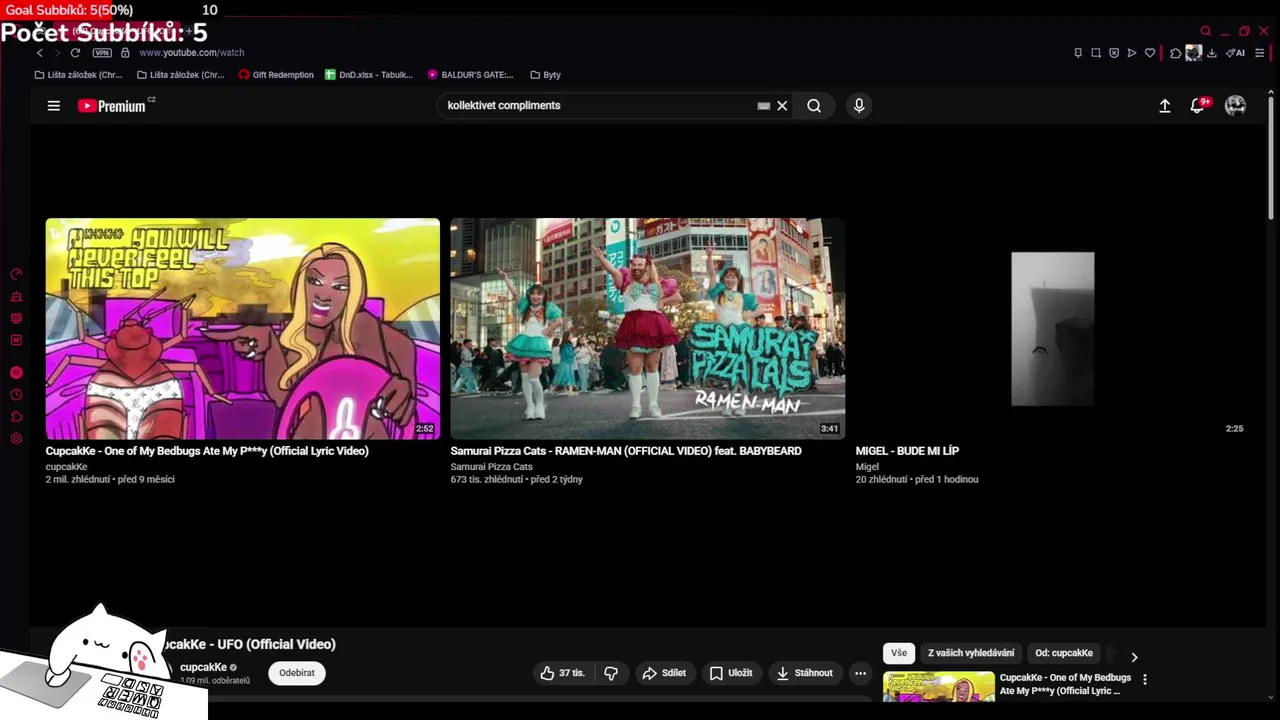The width and height of the screenshot is (1280, 720).
Task: Open the Opera sidebar settings gear icon
Action: click(16, 439)
